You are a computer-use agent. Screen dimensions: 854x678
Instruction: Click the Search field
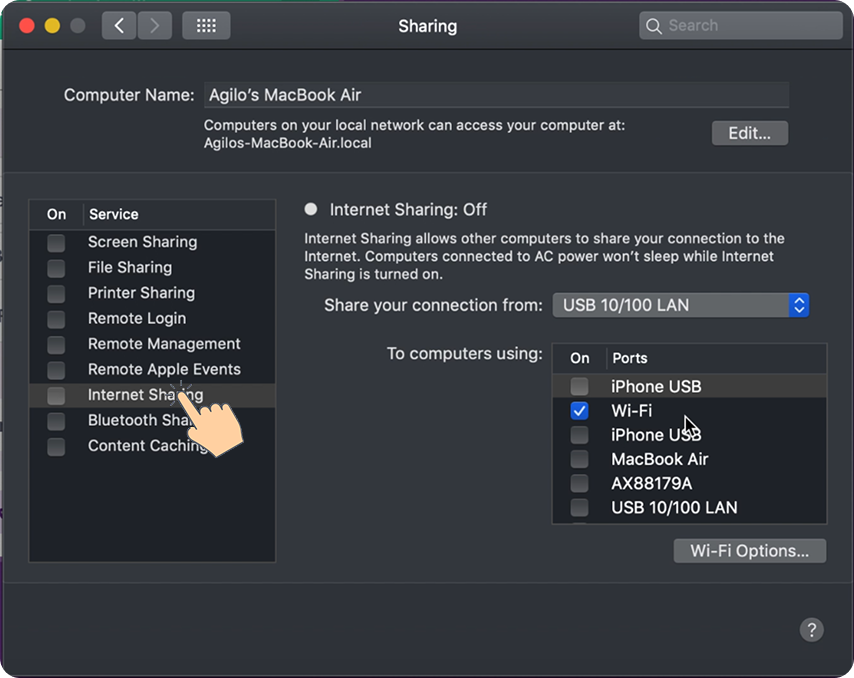click(x=740, y=25)
